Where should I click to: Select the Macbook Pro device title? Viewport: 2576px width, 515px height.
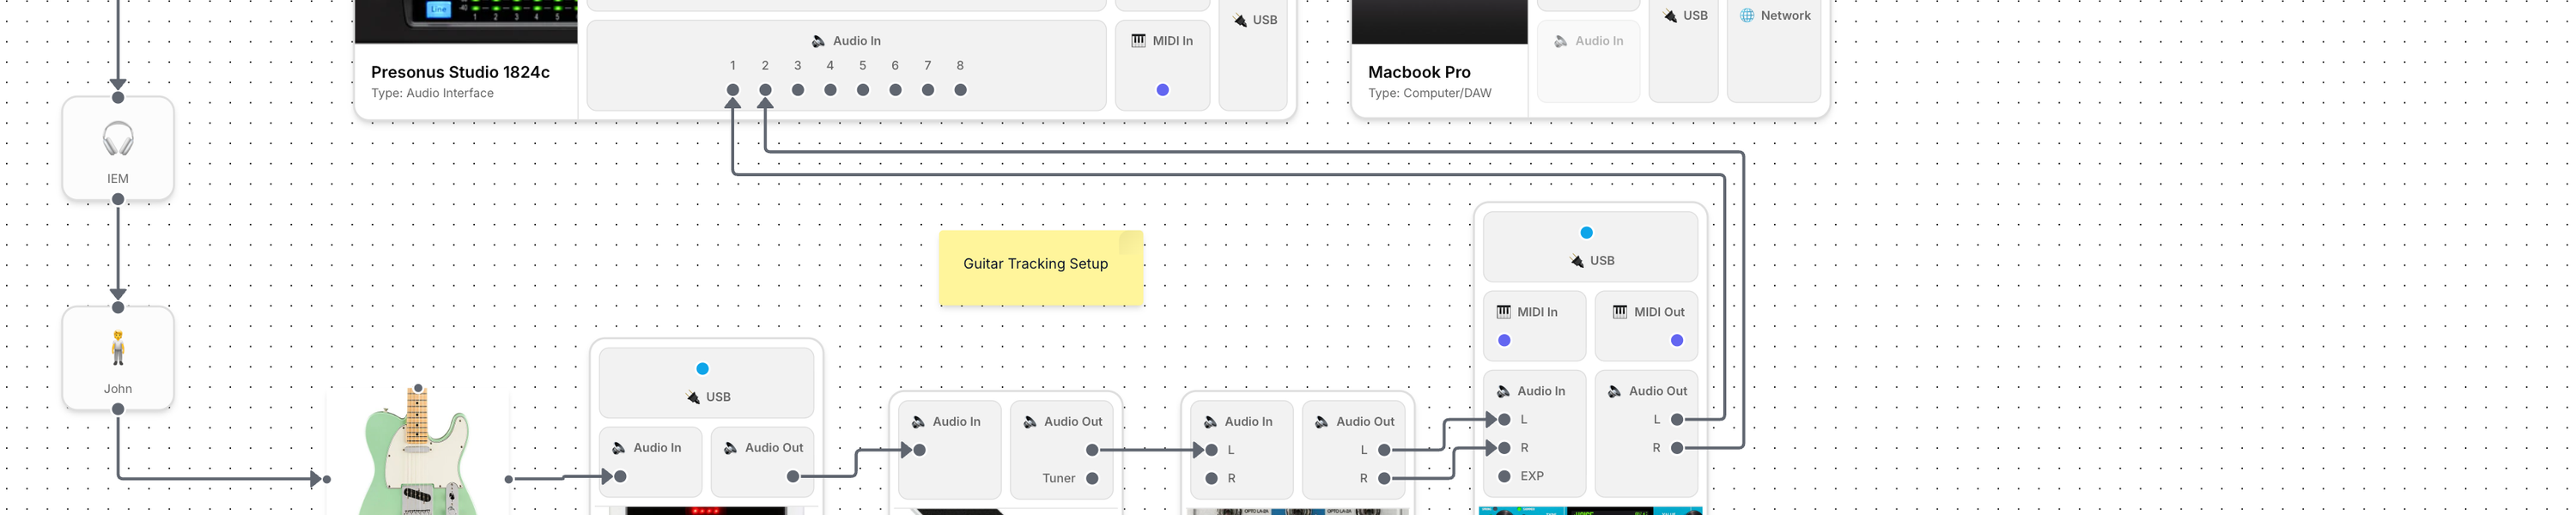[1418, 72]
